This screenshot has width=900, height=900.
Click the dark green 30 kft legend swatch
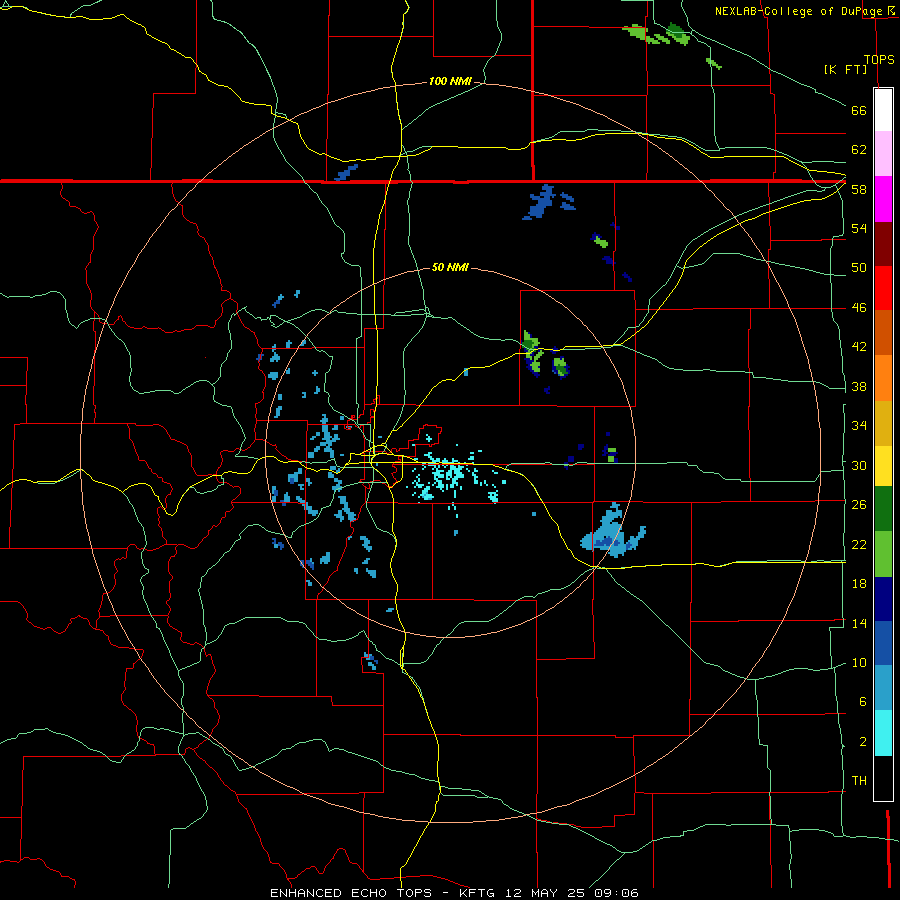pos(883,509)
